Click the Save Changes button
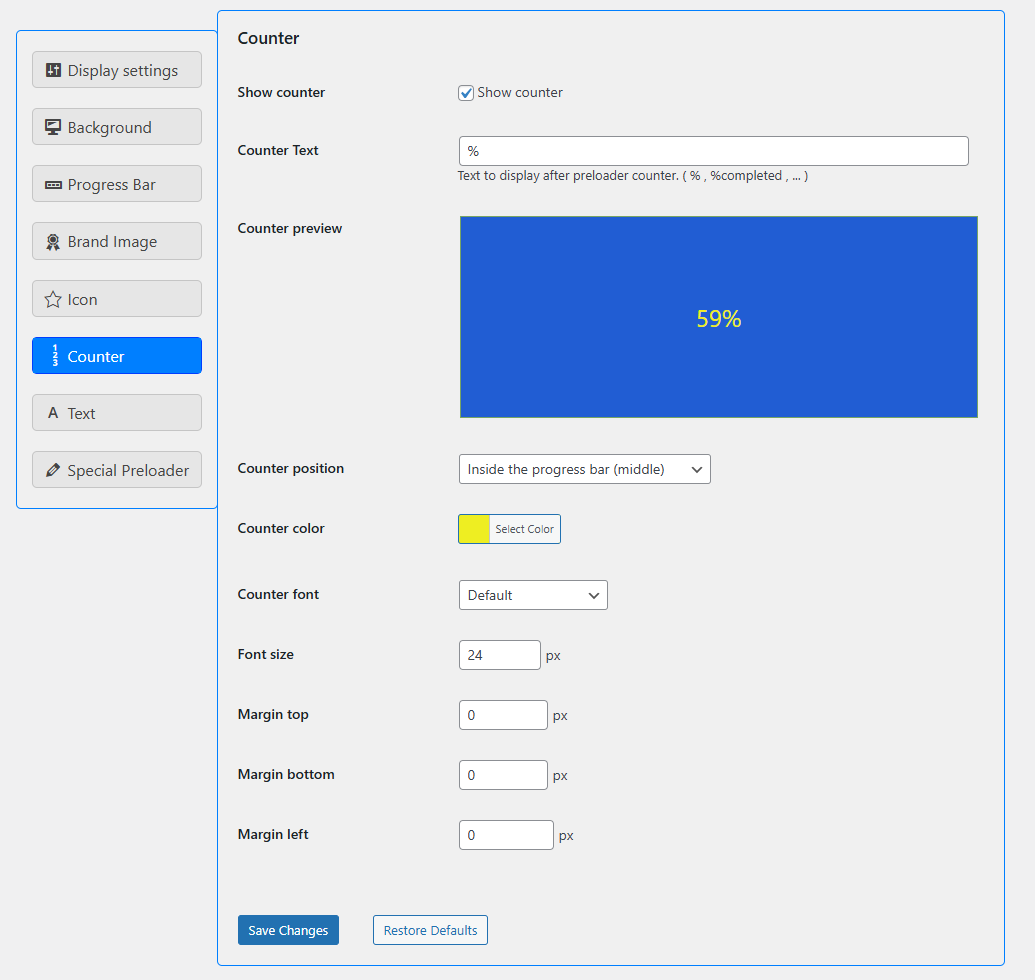Viewport: 1035px width, 980px height. (288, 929)
